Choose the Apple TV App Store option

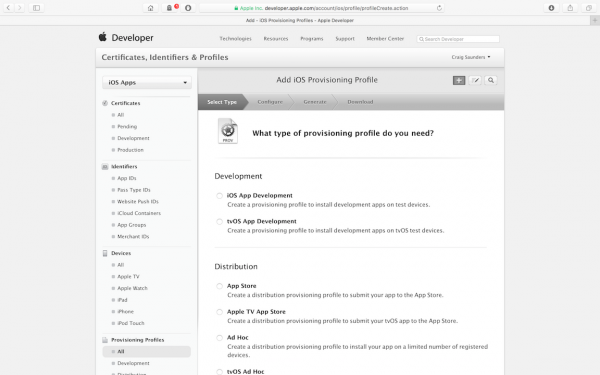coord(219,312)
